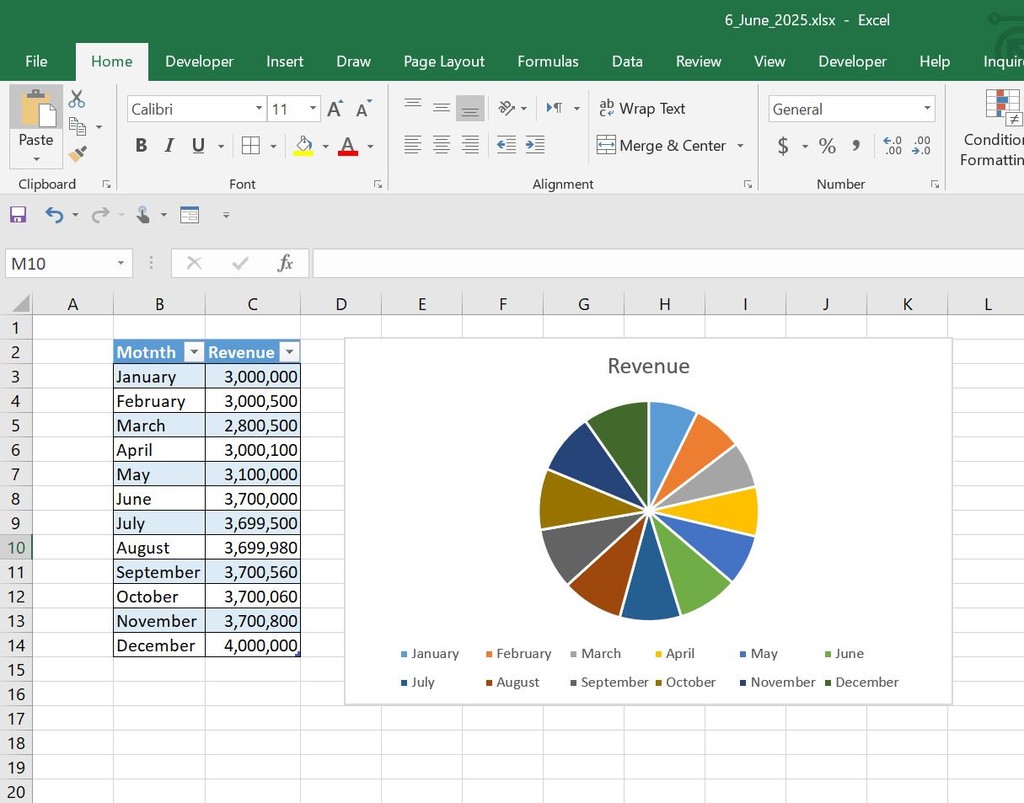Viewport: 1024px width, 803px height.
Task: Switch to the Insert ribbon tab
Action: [x=284, y=61]
